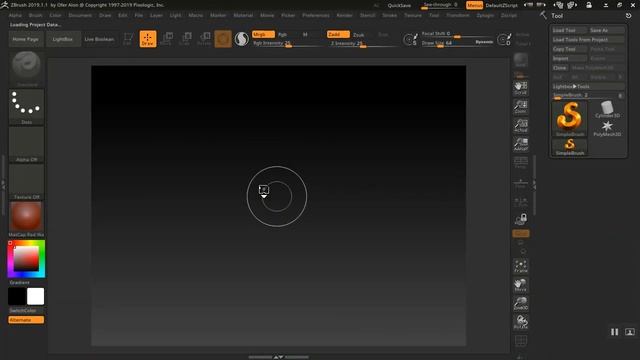
Task: Click the Edit mode icon
Action: coord(128,39)
